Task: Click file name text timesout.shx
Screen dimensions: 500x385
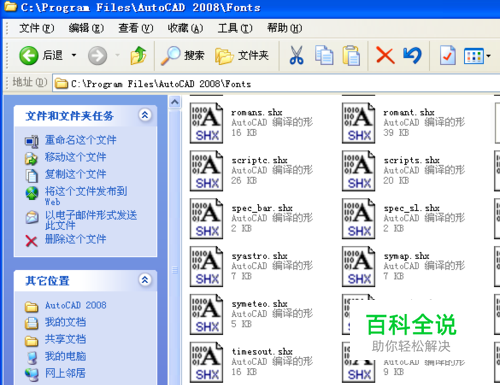Action: point(262,352)
